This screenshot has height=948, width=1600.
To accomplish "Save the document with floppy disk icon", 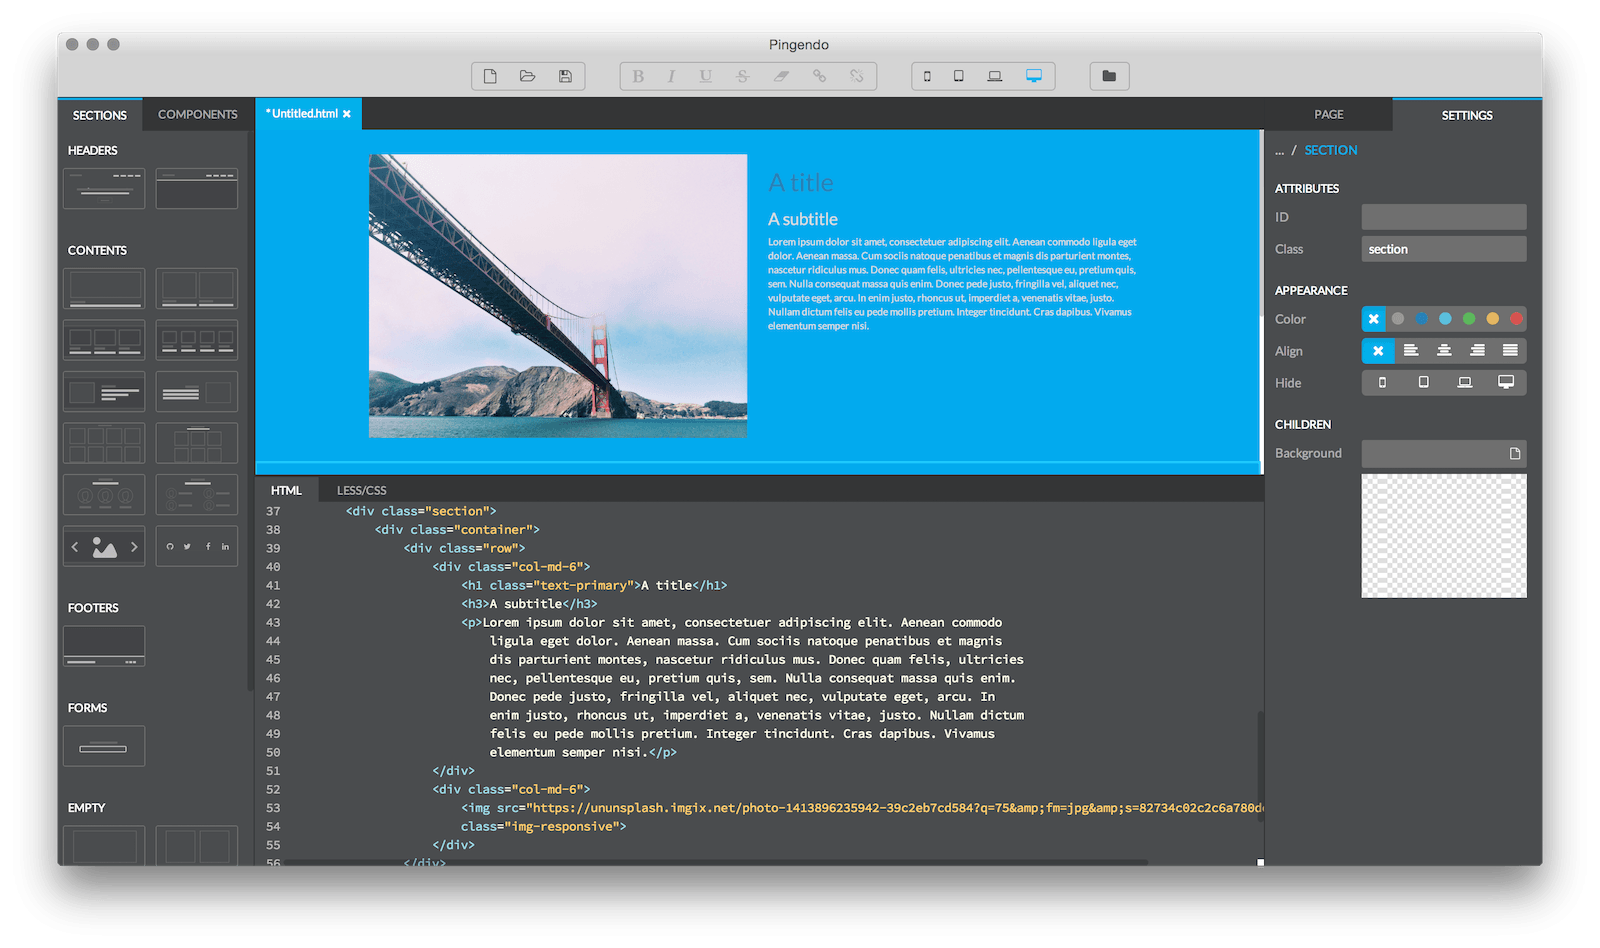I will tap(565, 76).
